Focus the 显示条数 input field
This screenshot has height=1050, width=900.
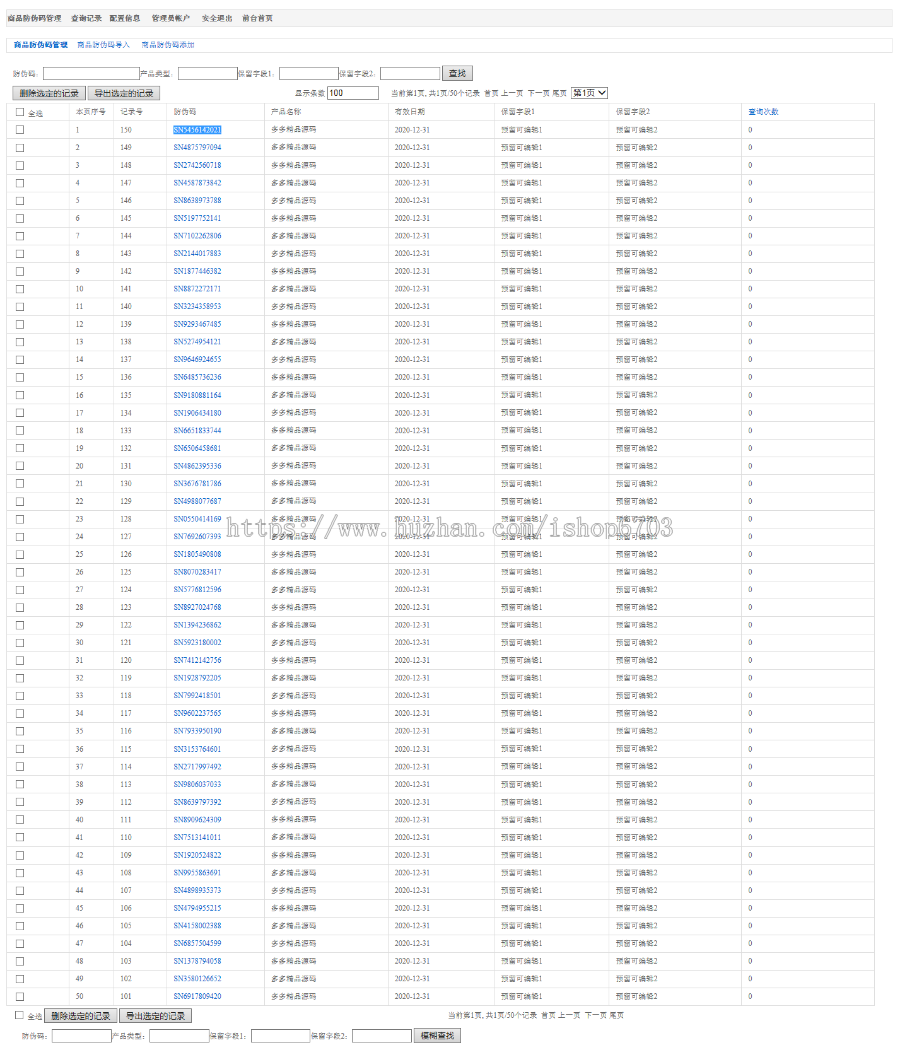[353, 93]
